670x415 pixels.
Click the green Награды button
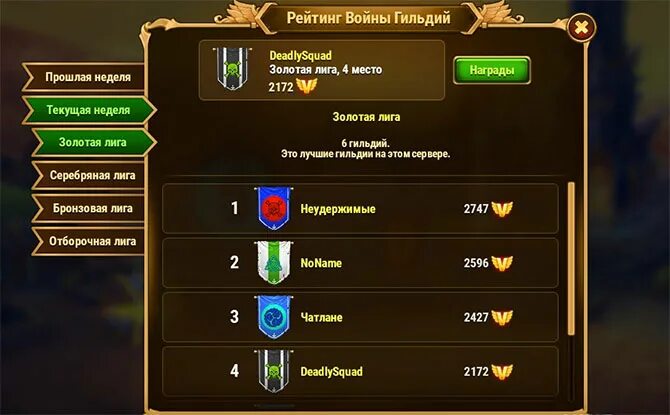pos(492,70)
